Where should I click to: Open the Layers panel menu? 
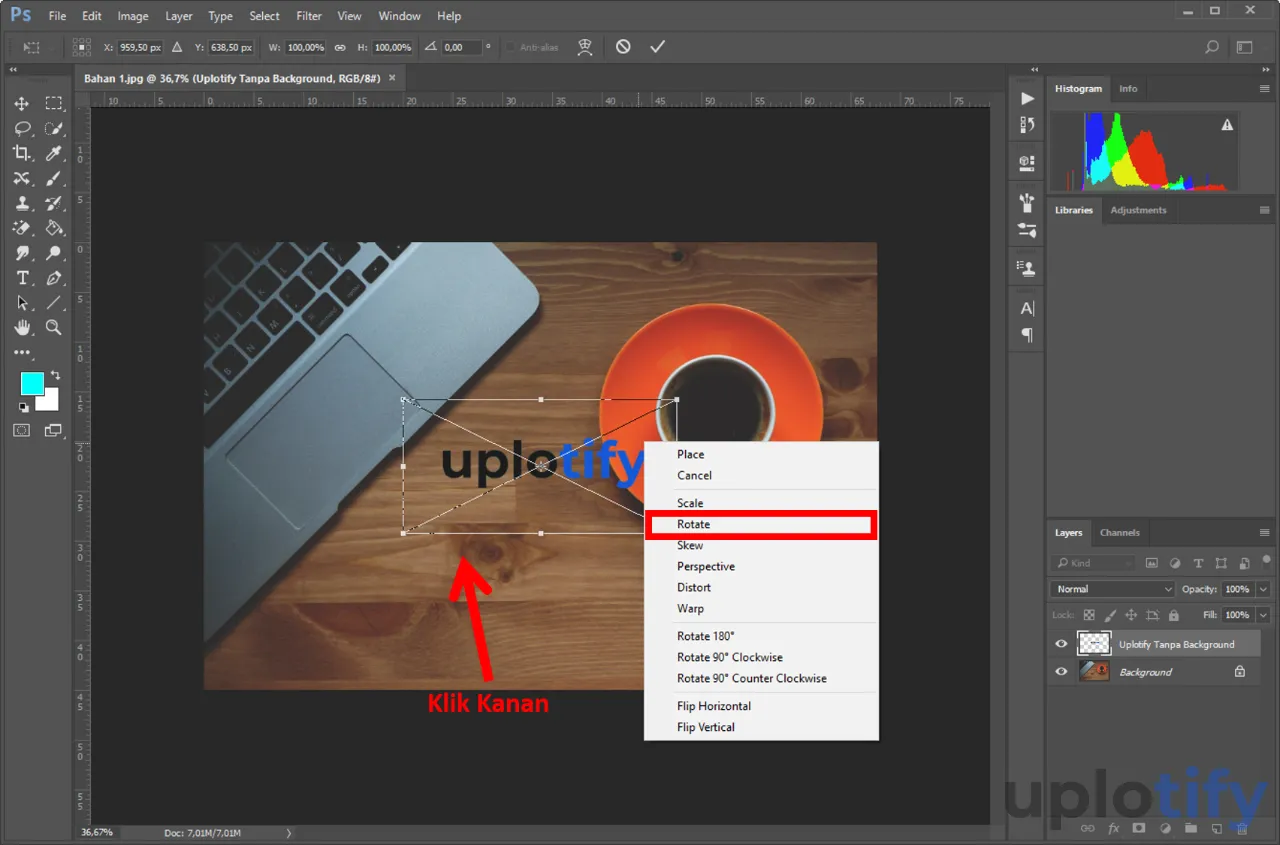coord(1264,533)
